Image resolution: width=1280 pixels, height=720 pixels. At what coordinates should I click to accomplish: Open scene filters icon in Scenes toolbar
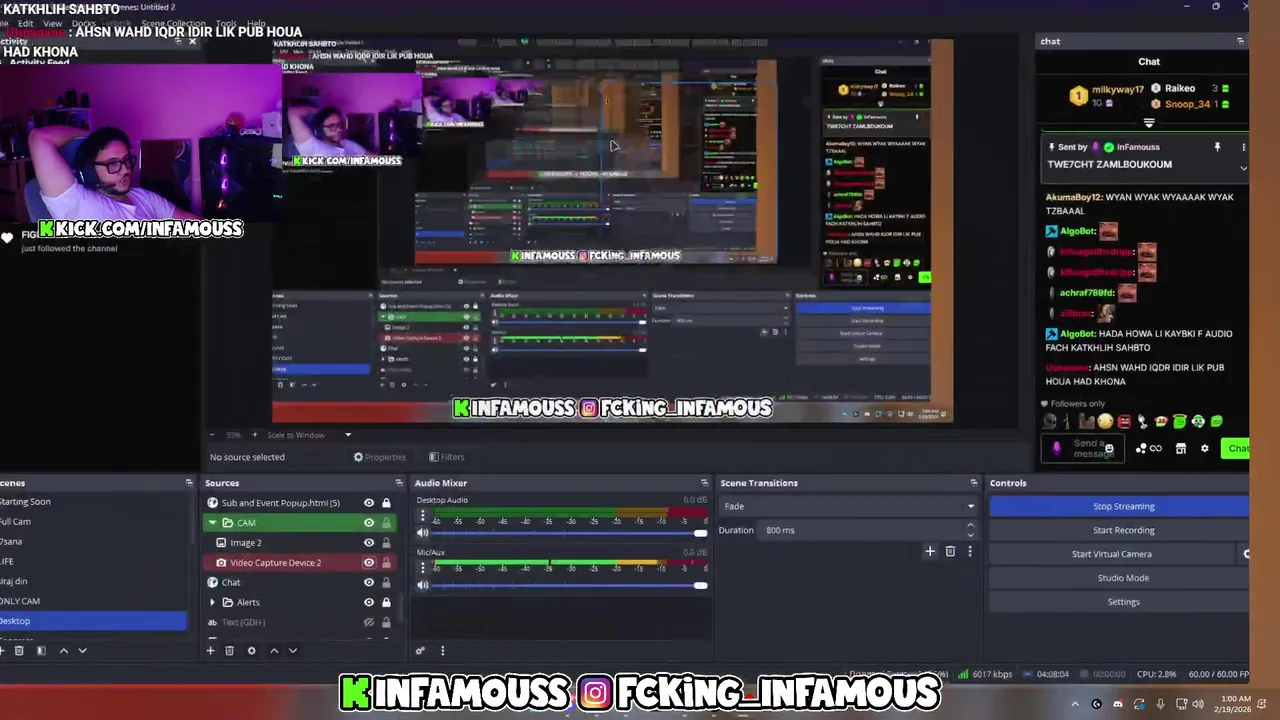(x=41, y=651)
